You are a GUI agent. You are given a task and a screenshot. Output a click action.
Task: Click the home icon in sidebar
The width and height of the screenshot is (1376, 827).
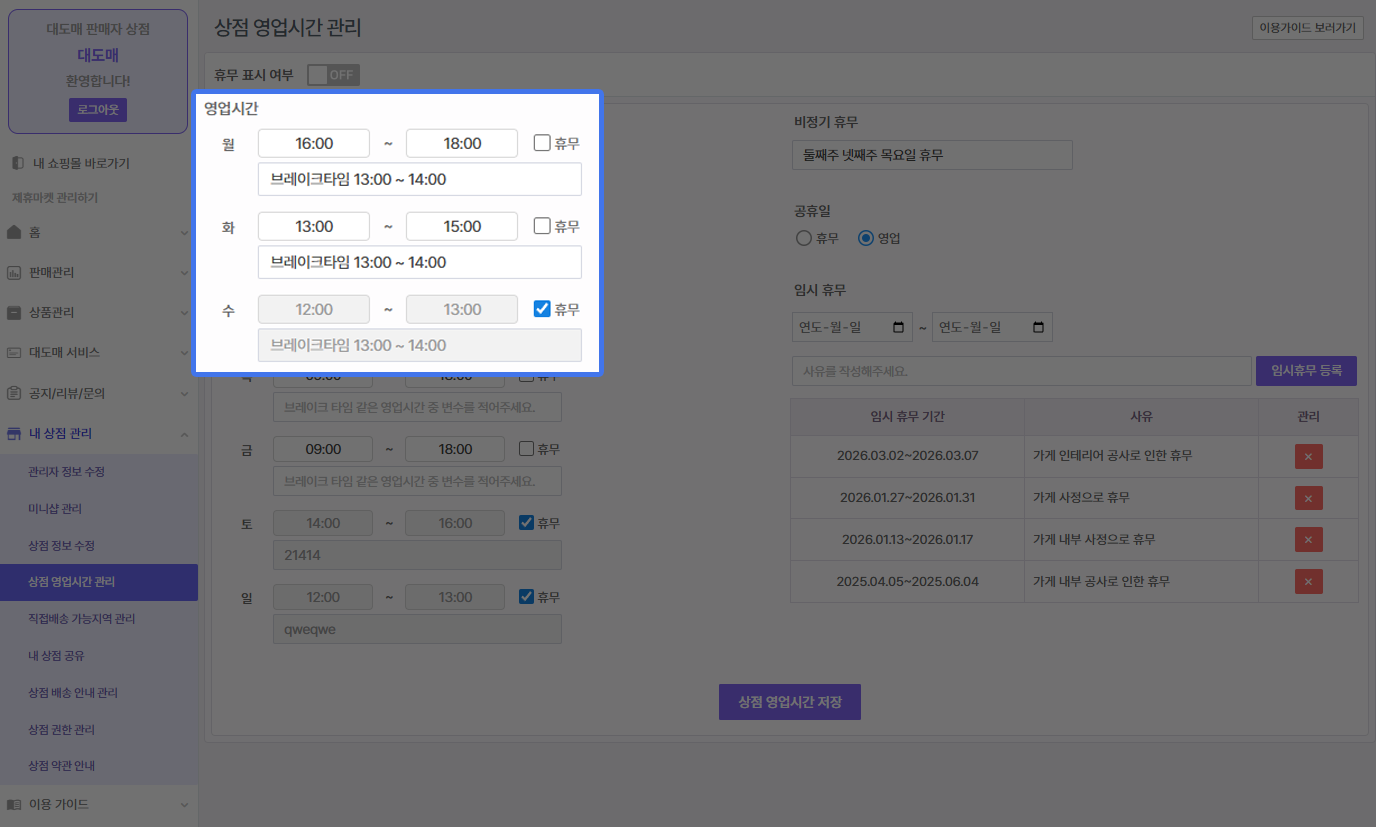pyautogui.click(x=14, y=232)
